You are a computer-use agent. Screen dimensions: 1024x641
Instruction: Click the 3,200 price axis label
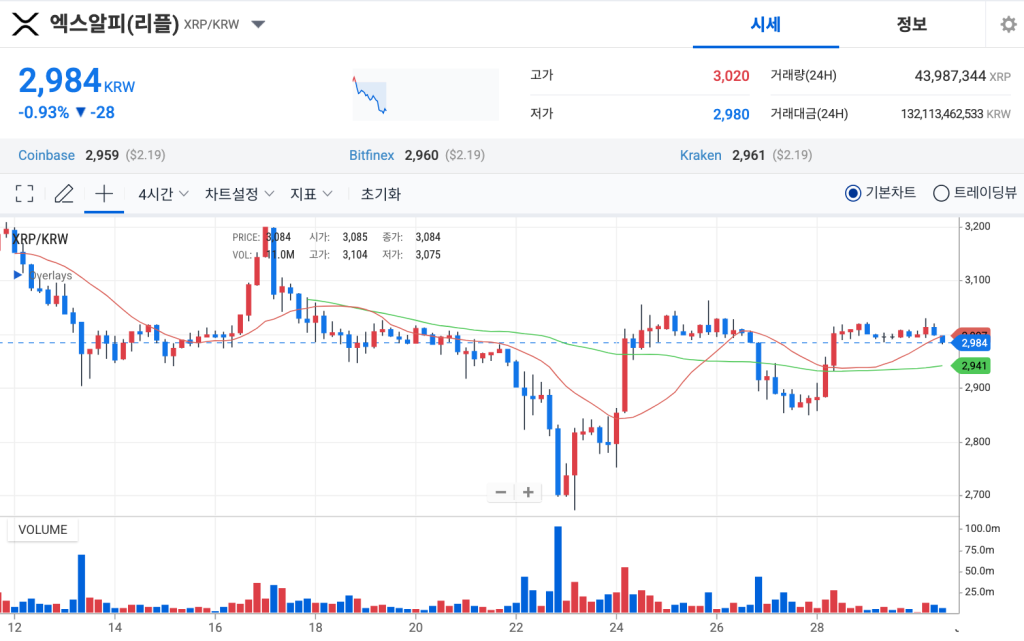tap(978, 227)
